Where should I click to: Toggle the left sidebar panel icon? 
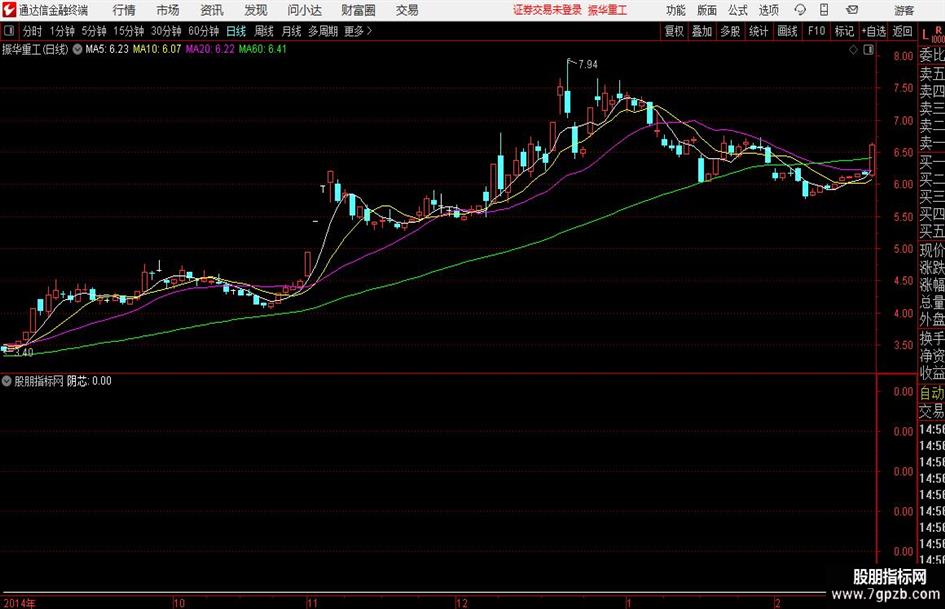[9, 31]
